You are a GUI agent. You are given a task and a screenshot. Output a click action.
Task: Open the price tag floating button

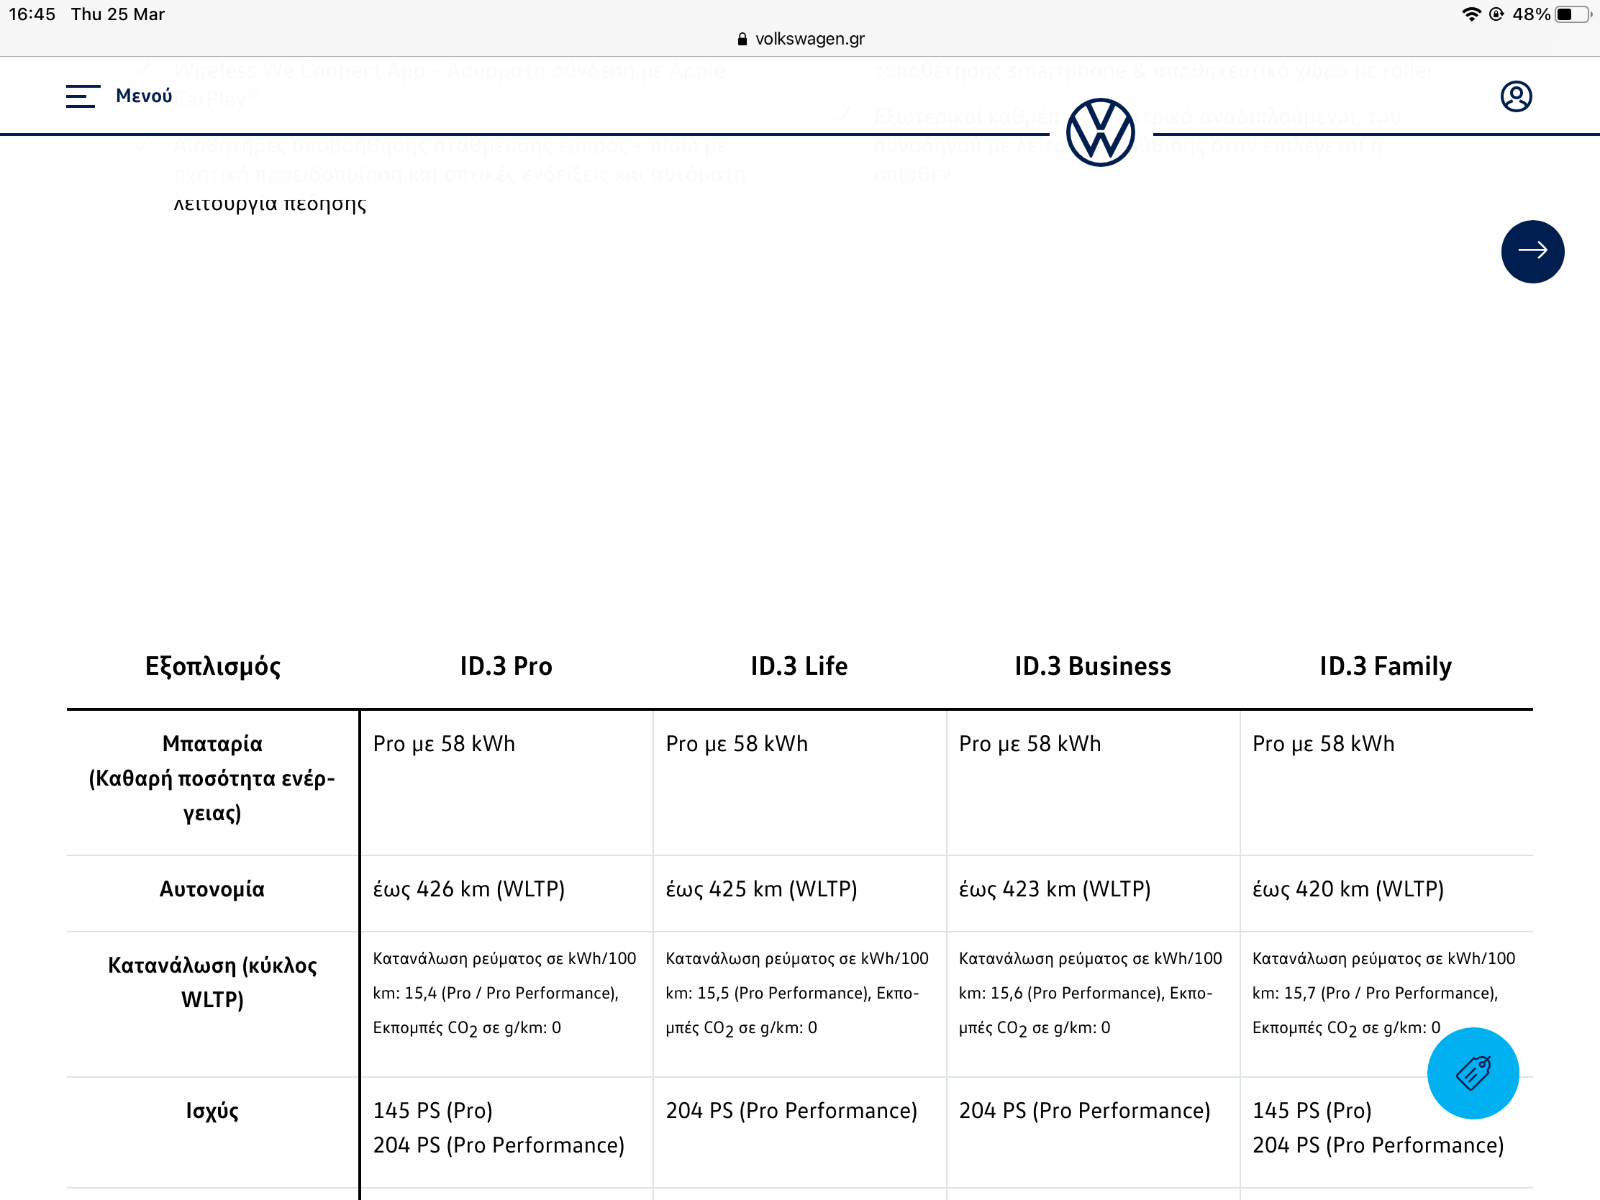[x=1473, y=1072]
